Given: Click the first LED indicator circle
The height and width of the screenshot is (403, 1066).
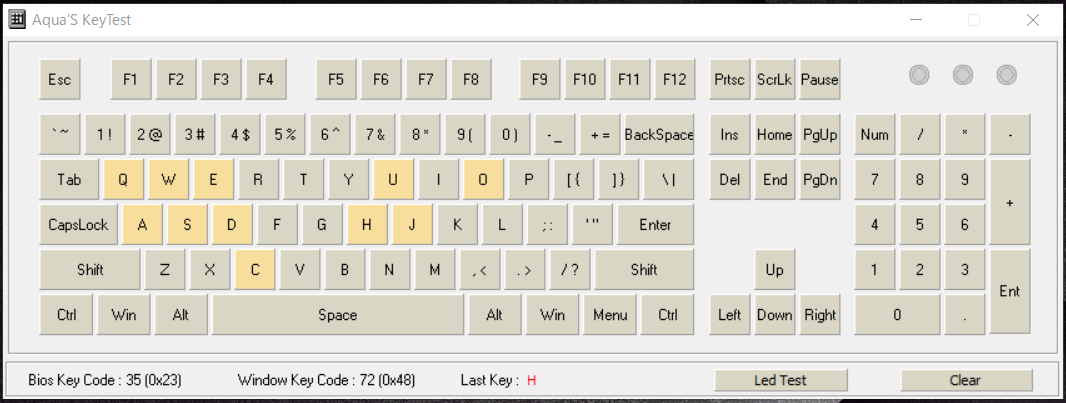Looking at the screenshot, I should click(919, 75).
